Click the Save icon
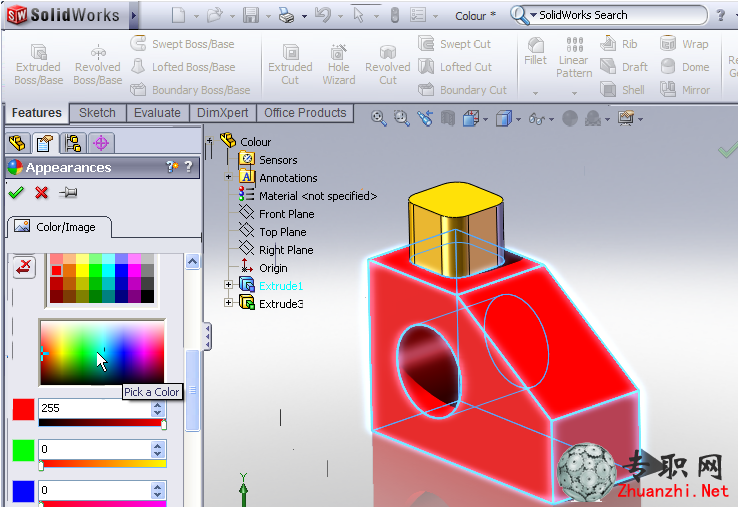Screen dimensions: 738x507 tap(250, 16)
